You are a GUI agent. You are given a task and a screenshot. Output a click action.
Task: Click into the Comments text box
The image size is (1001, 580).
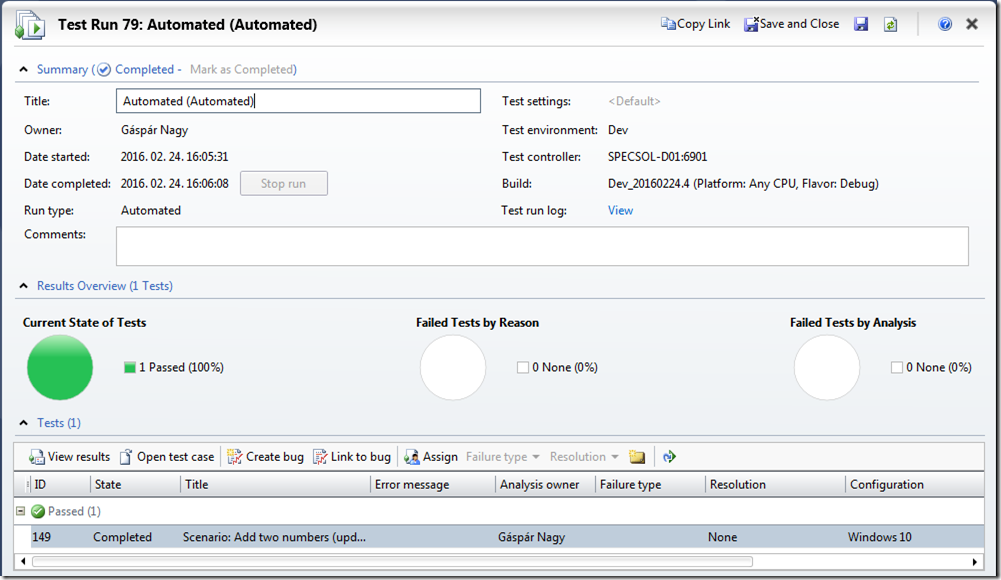[542, 246]
